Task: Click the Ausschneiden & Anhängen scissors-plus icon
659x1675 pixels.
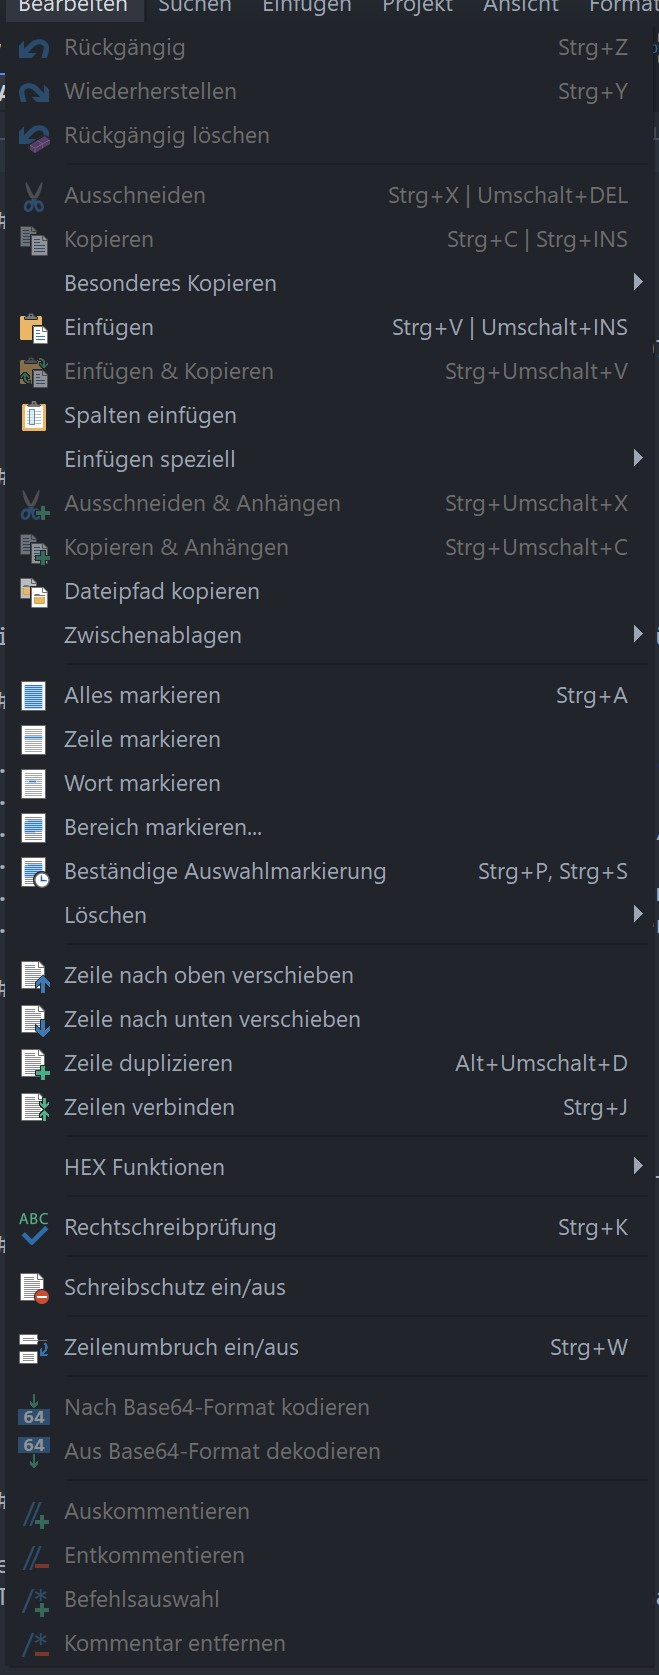Action: 34,504
